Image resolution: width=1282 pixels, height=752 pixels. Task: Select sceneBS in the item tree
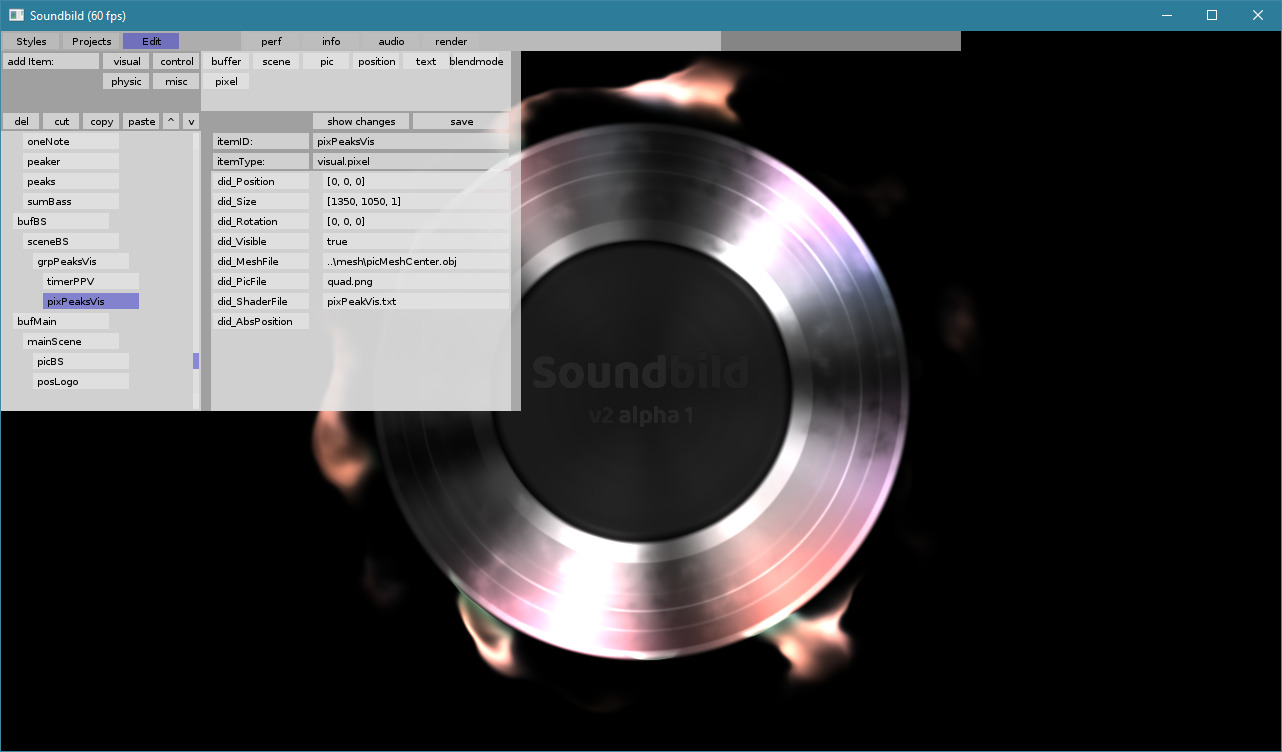[71, 241]
